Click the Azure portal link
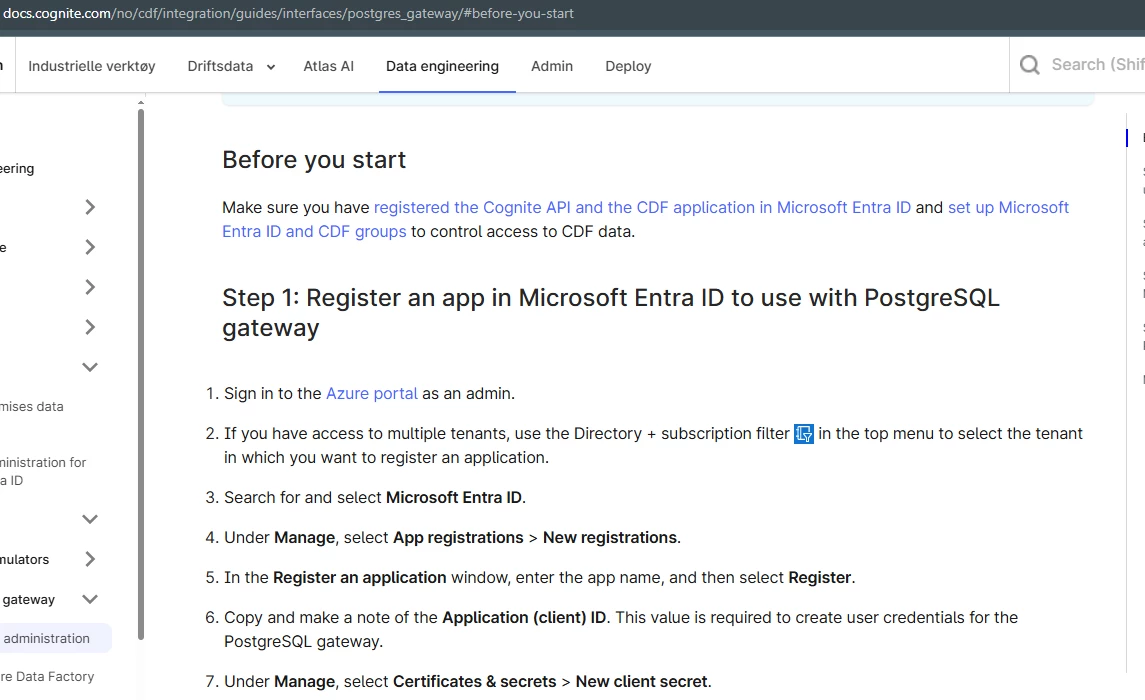1145x700 pixels. [x=372, y=394]
